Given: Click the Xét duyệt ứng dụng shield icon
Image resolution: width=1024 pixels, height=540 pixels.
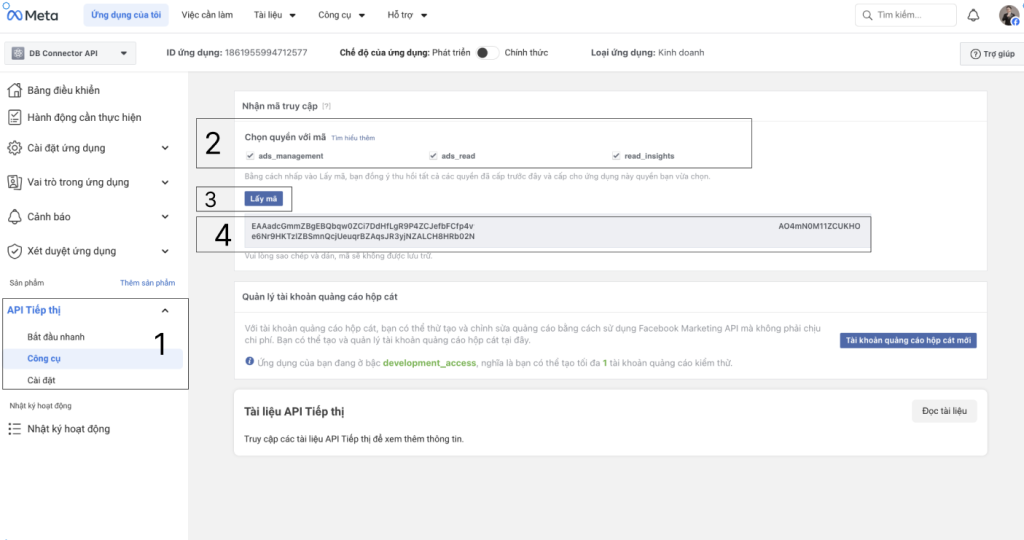Looking at the screenshot, I should pos(15,251).
